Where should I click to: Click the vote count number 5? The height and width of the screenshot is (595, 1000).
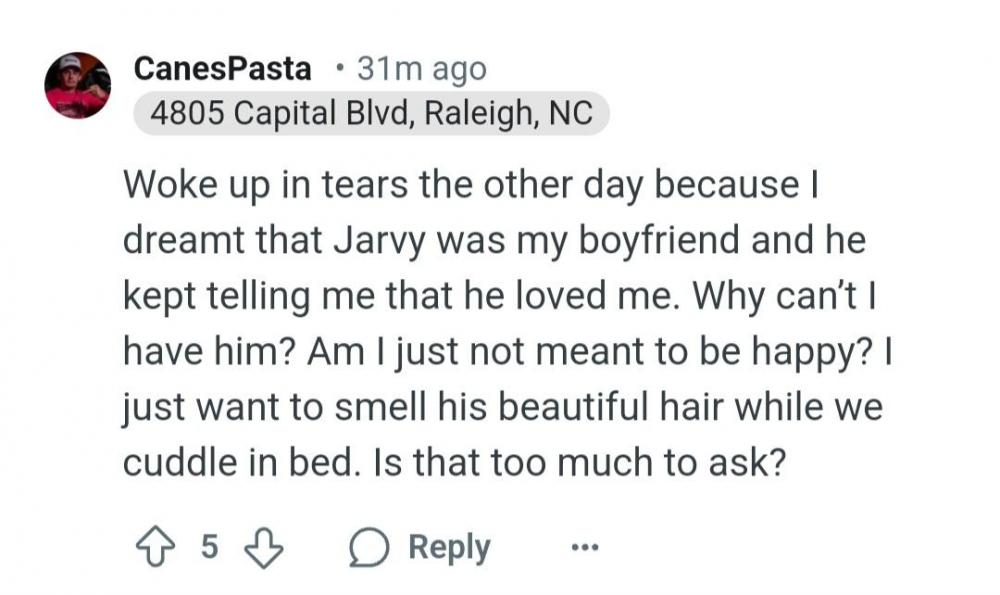coord(209,547)
